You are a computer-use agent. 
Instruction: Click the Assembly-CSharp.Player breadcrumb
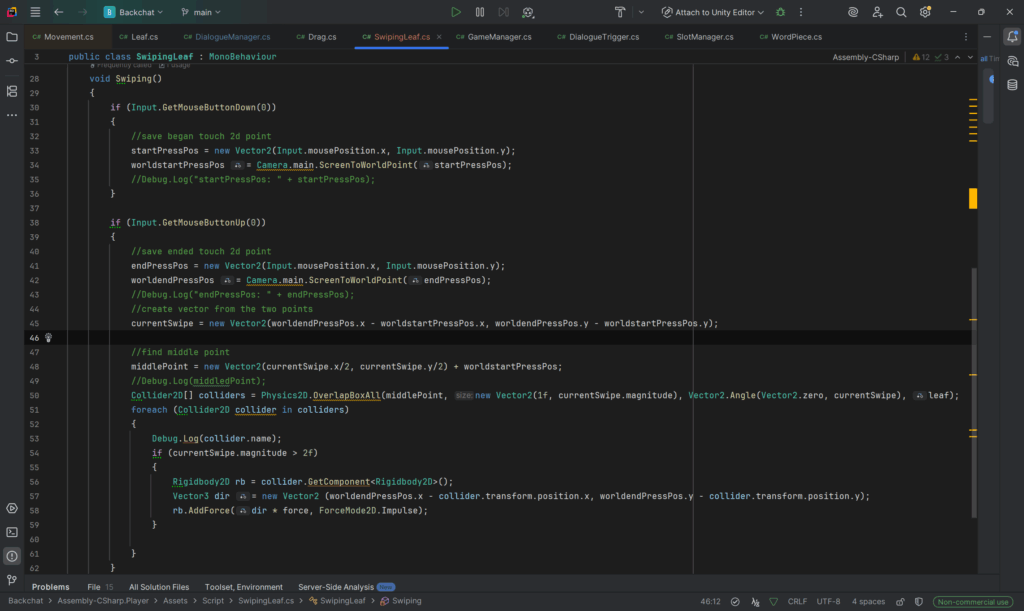pyautogui.click(x=103, y=601)
